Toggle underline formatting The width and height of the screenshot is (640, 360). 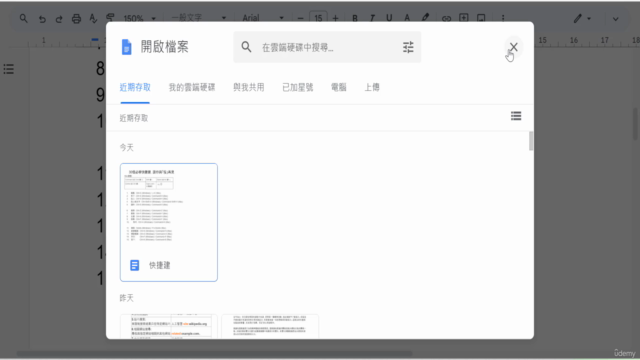point(389,18)
